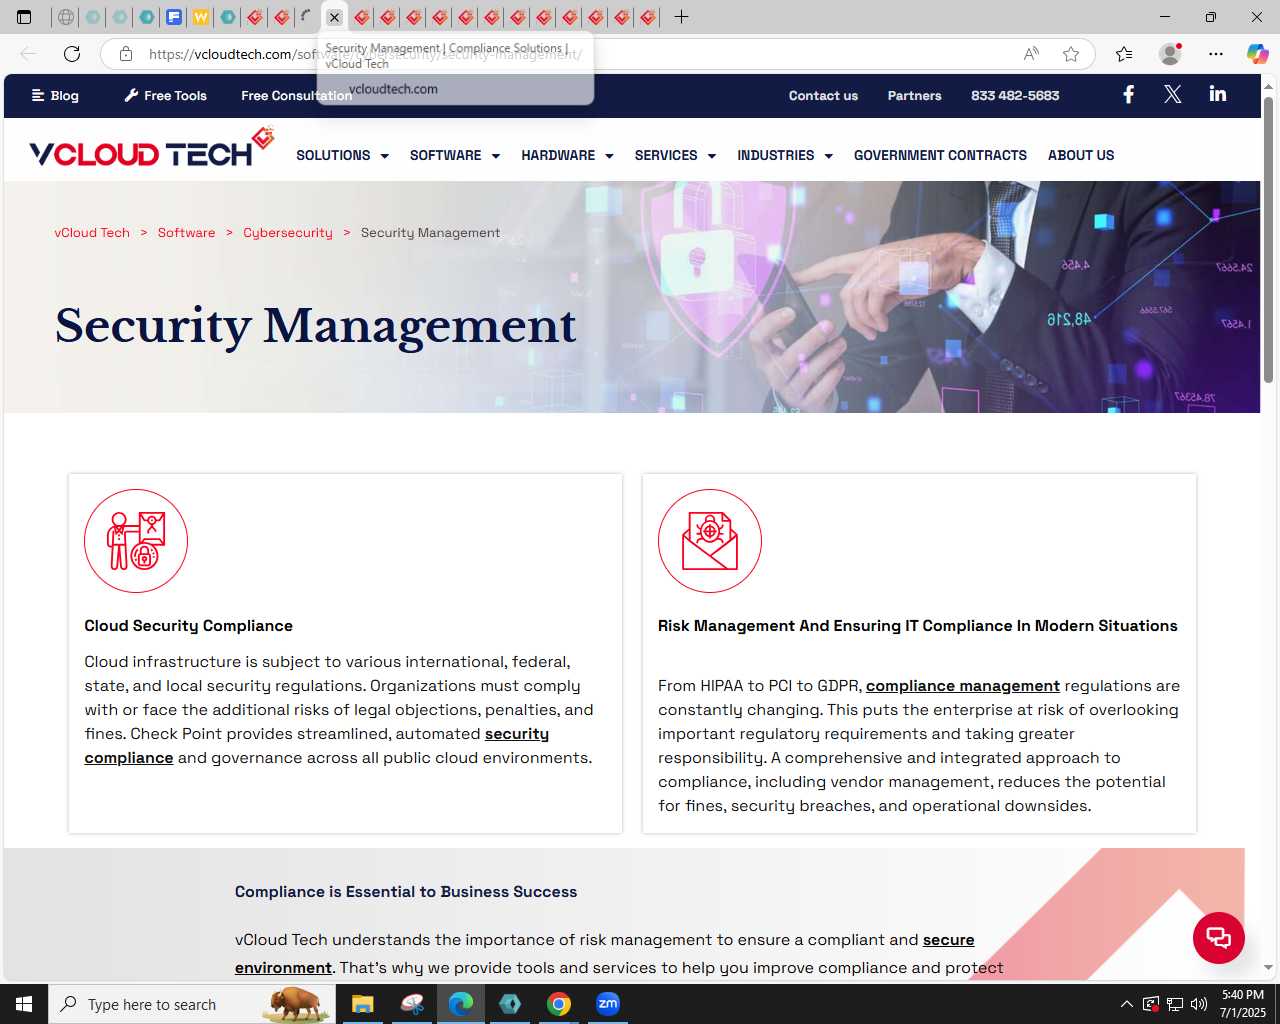Viewport: 1280px width, 1024px height.
Task: Open the X (Twitter) social icon
Action: click(1173, 94)
